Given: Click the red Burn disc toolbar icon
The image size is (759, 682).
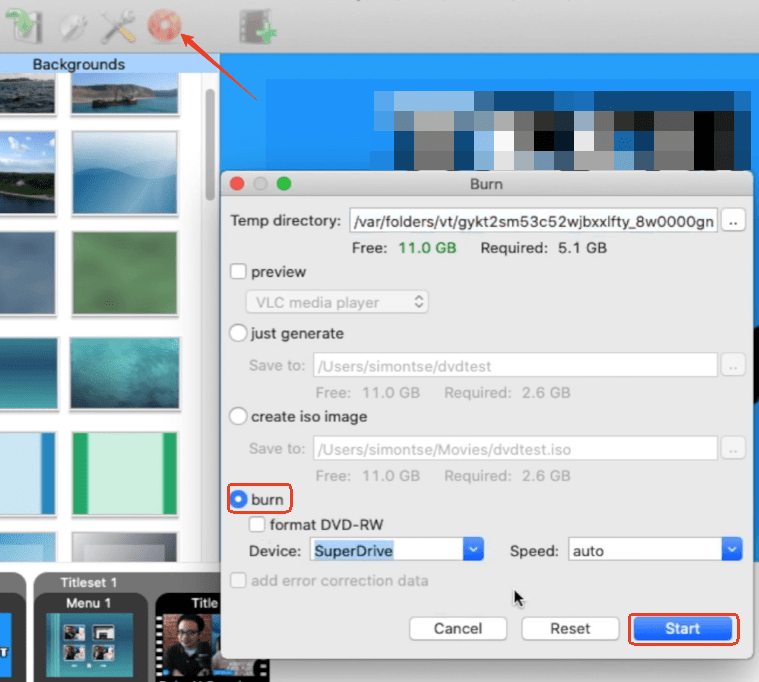Looking at the screenshot, I should point(163,25).
